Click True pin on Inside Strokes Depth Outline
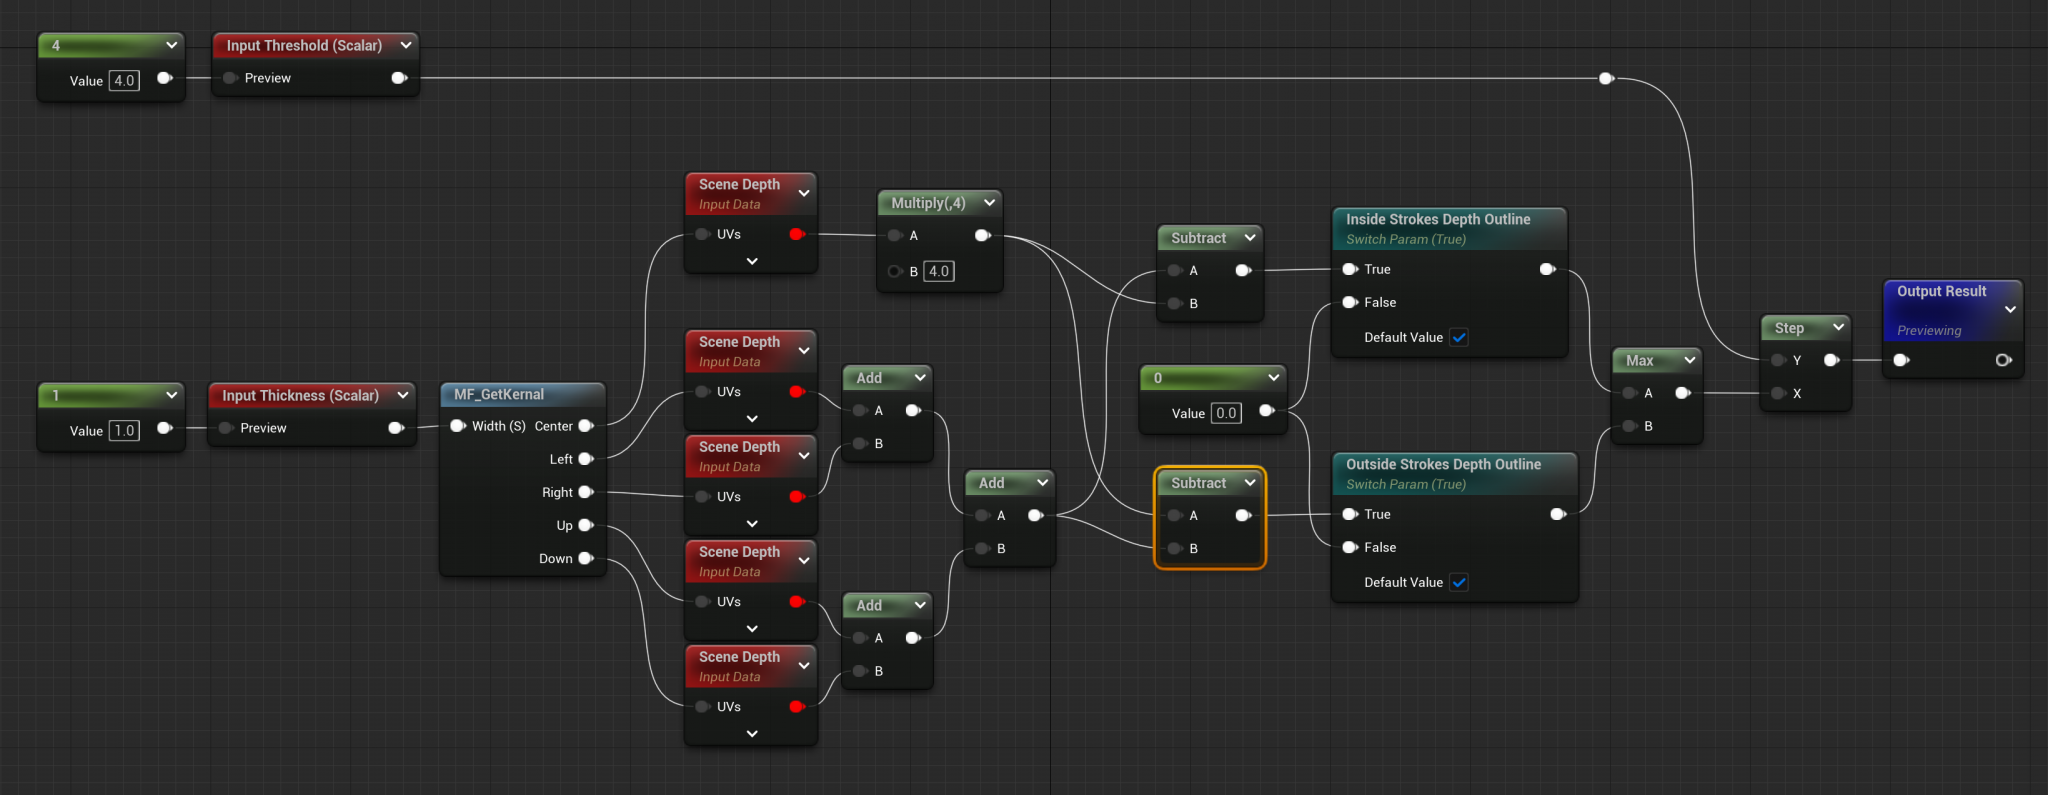The width and height of the screenshot is (2048, 795). pos(1350,269)
